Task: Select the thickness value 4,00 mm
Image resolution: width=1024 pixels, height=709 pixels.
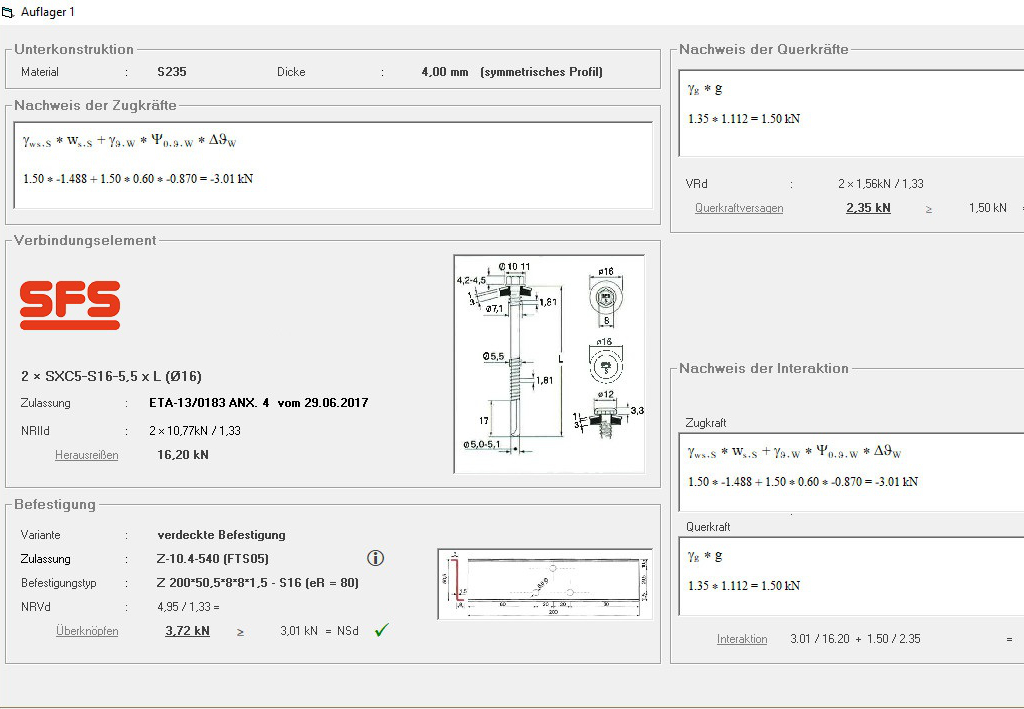Action: (445, 72)
